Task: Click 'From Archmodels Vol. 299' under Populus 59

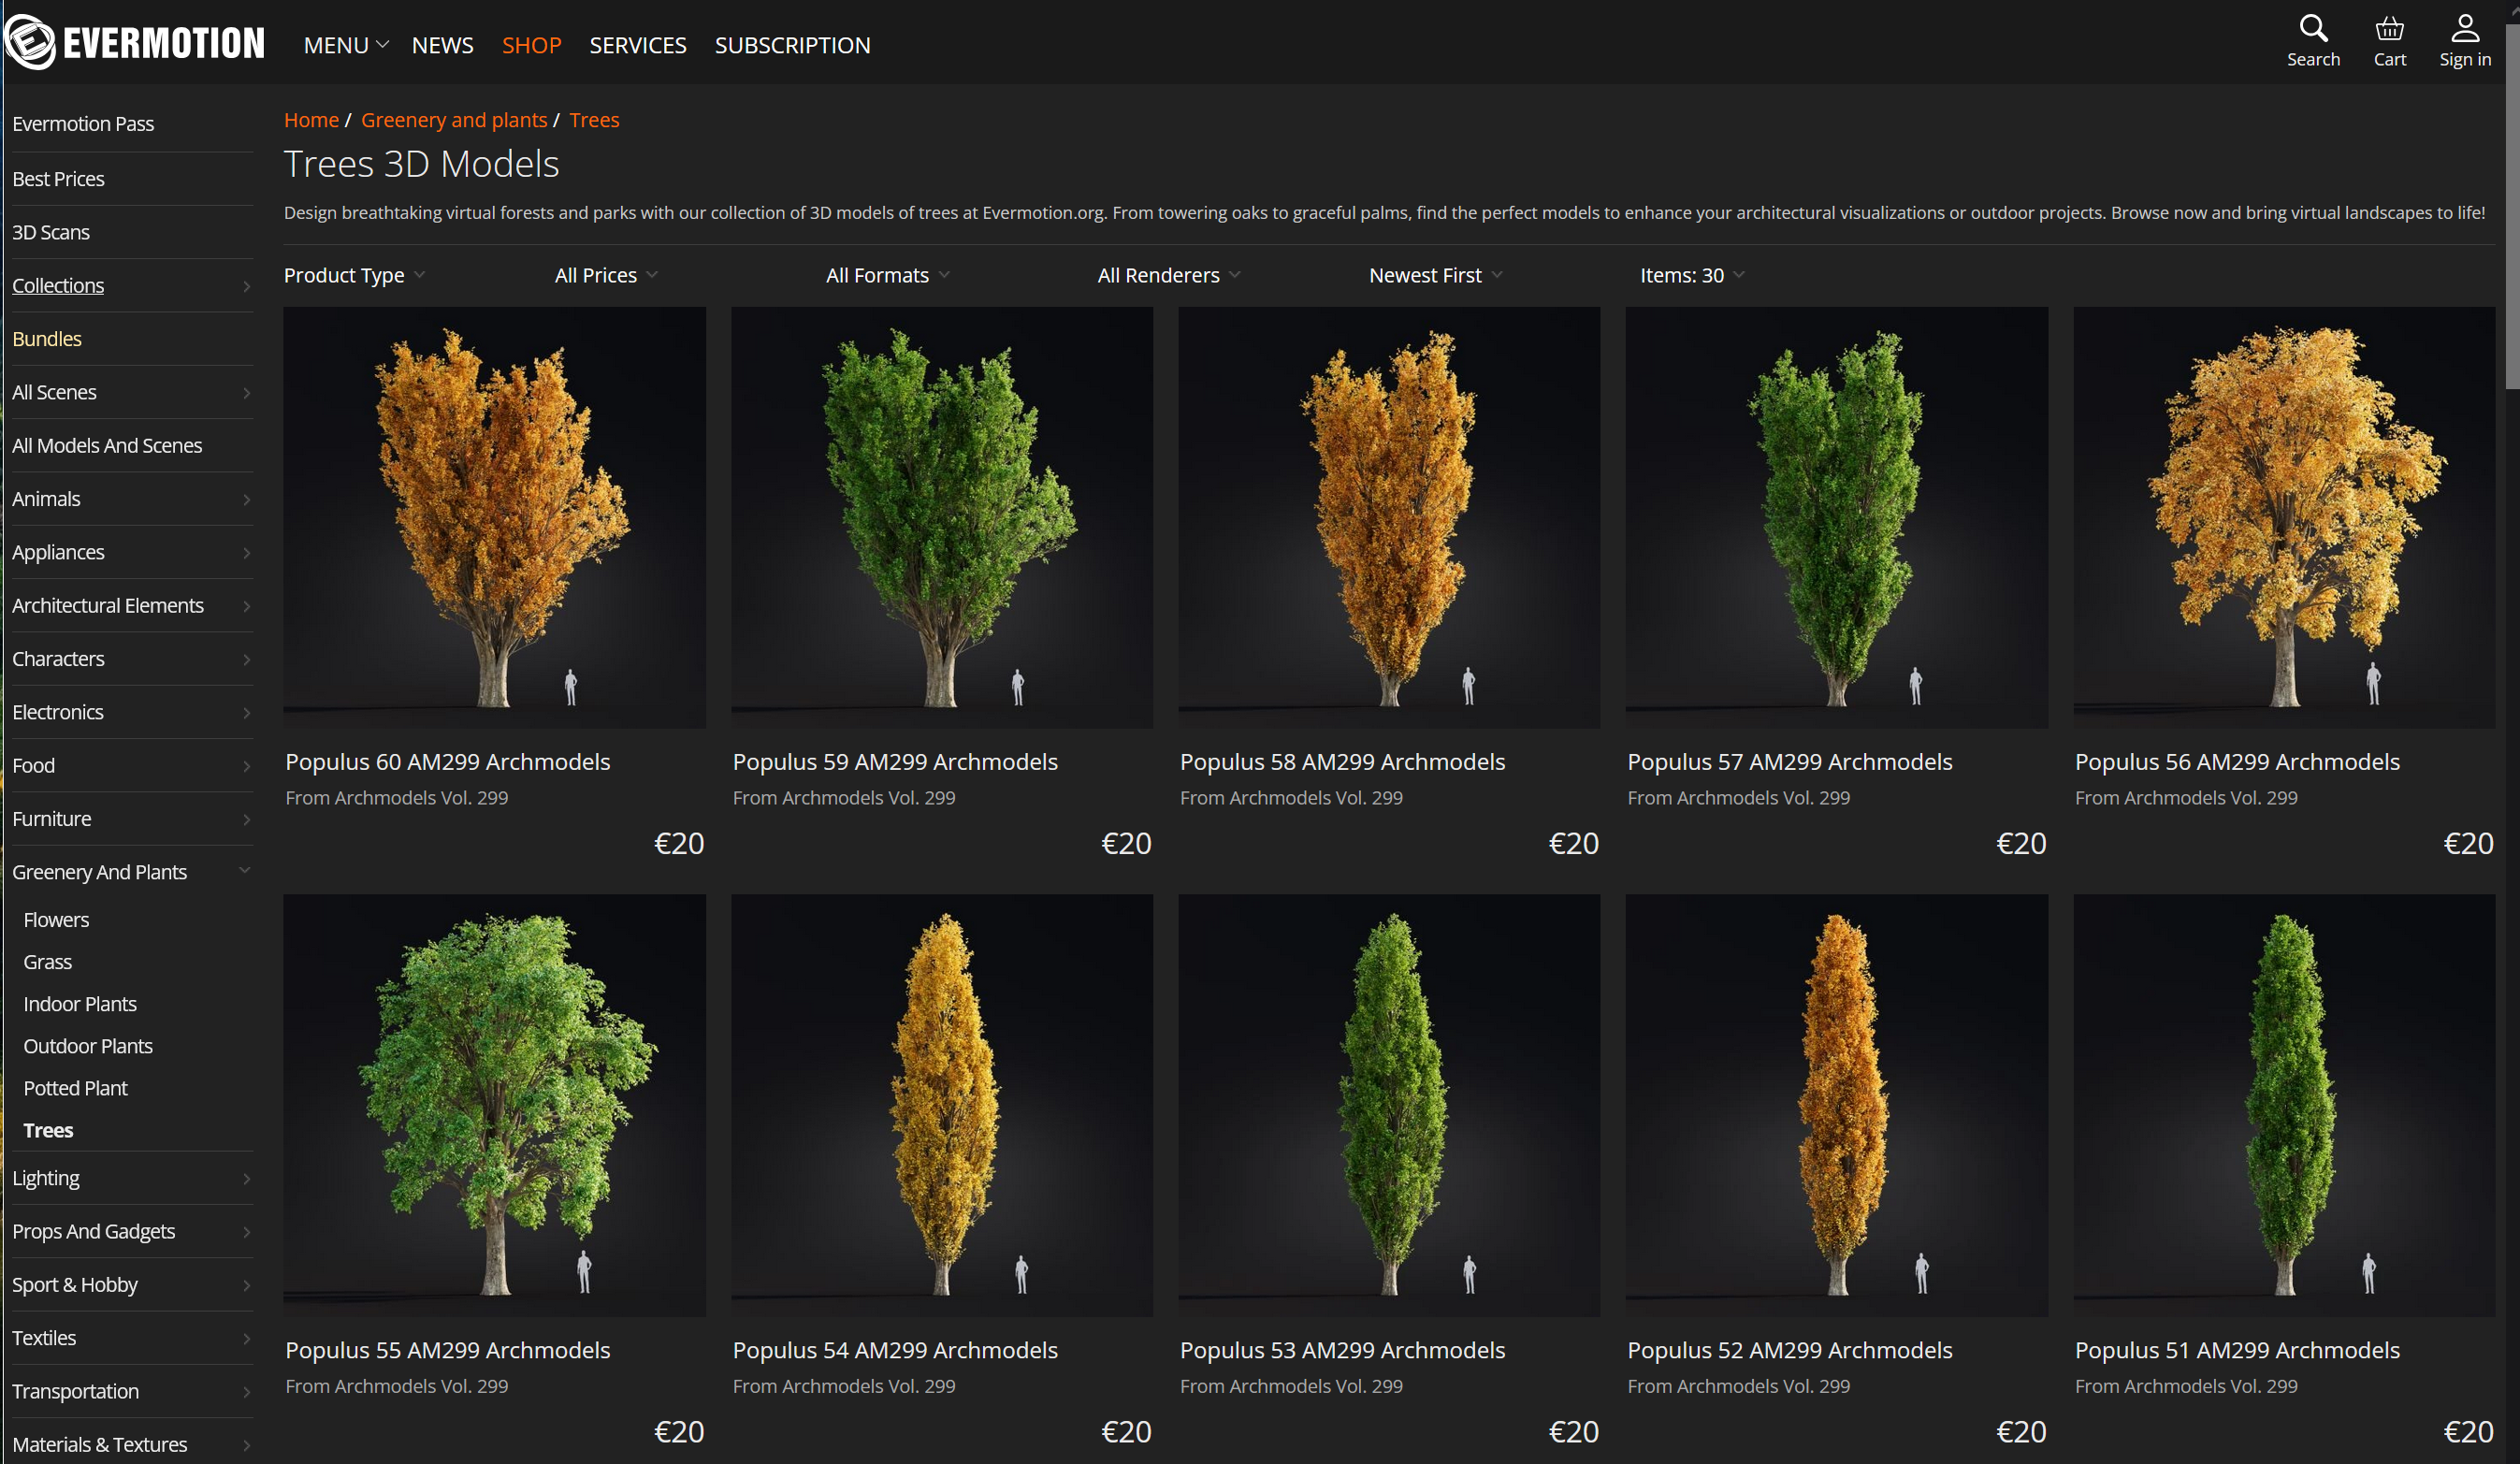Action: click(x=843, y=798)
